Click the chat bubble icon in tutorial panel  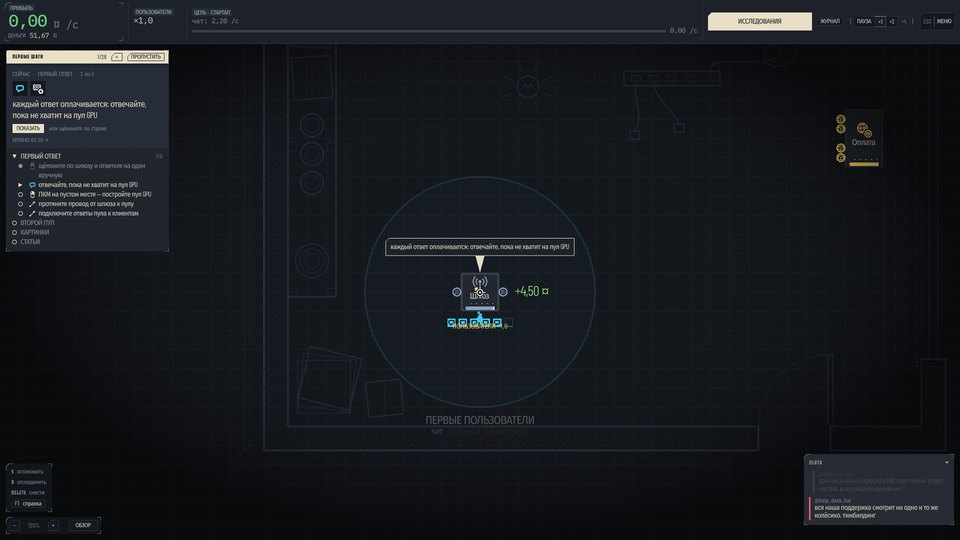pos(20,89)
